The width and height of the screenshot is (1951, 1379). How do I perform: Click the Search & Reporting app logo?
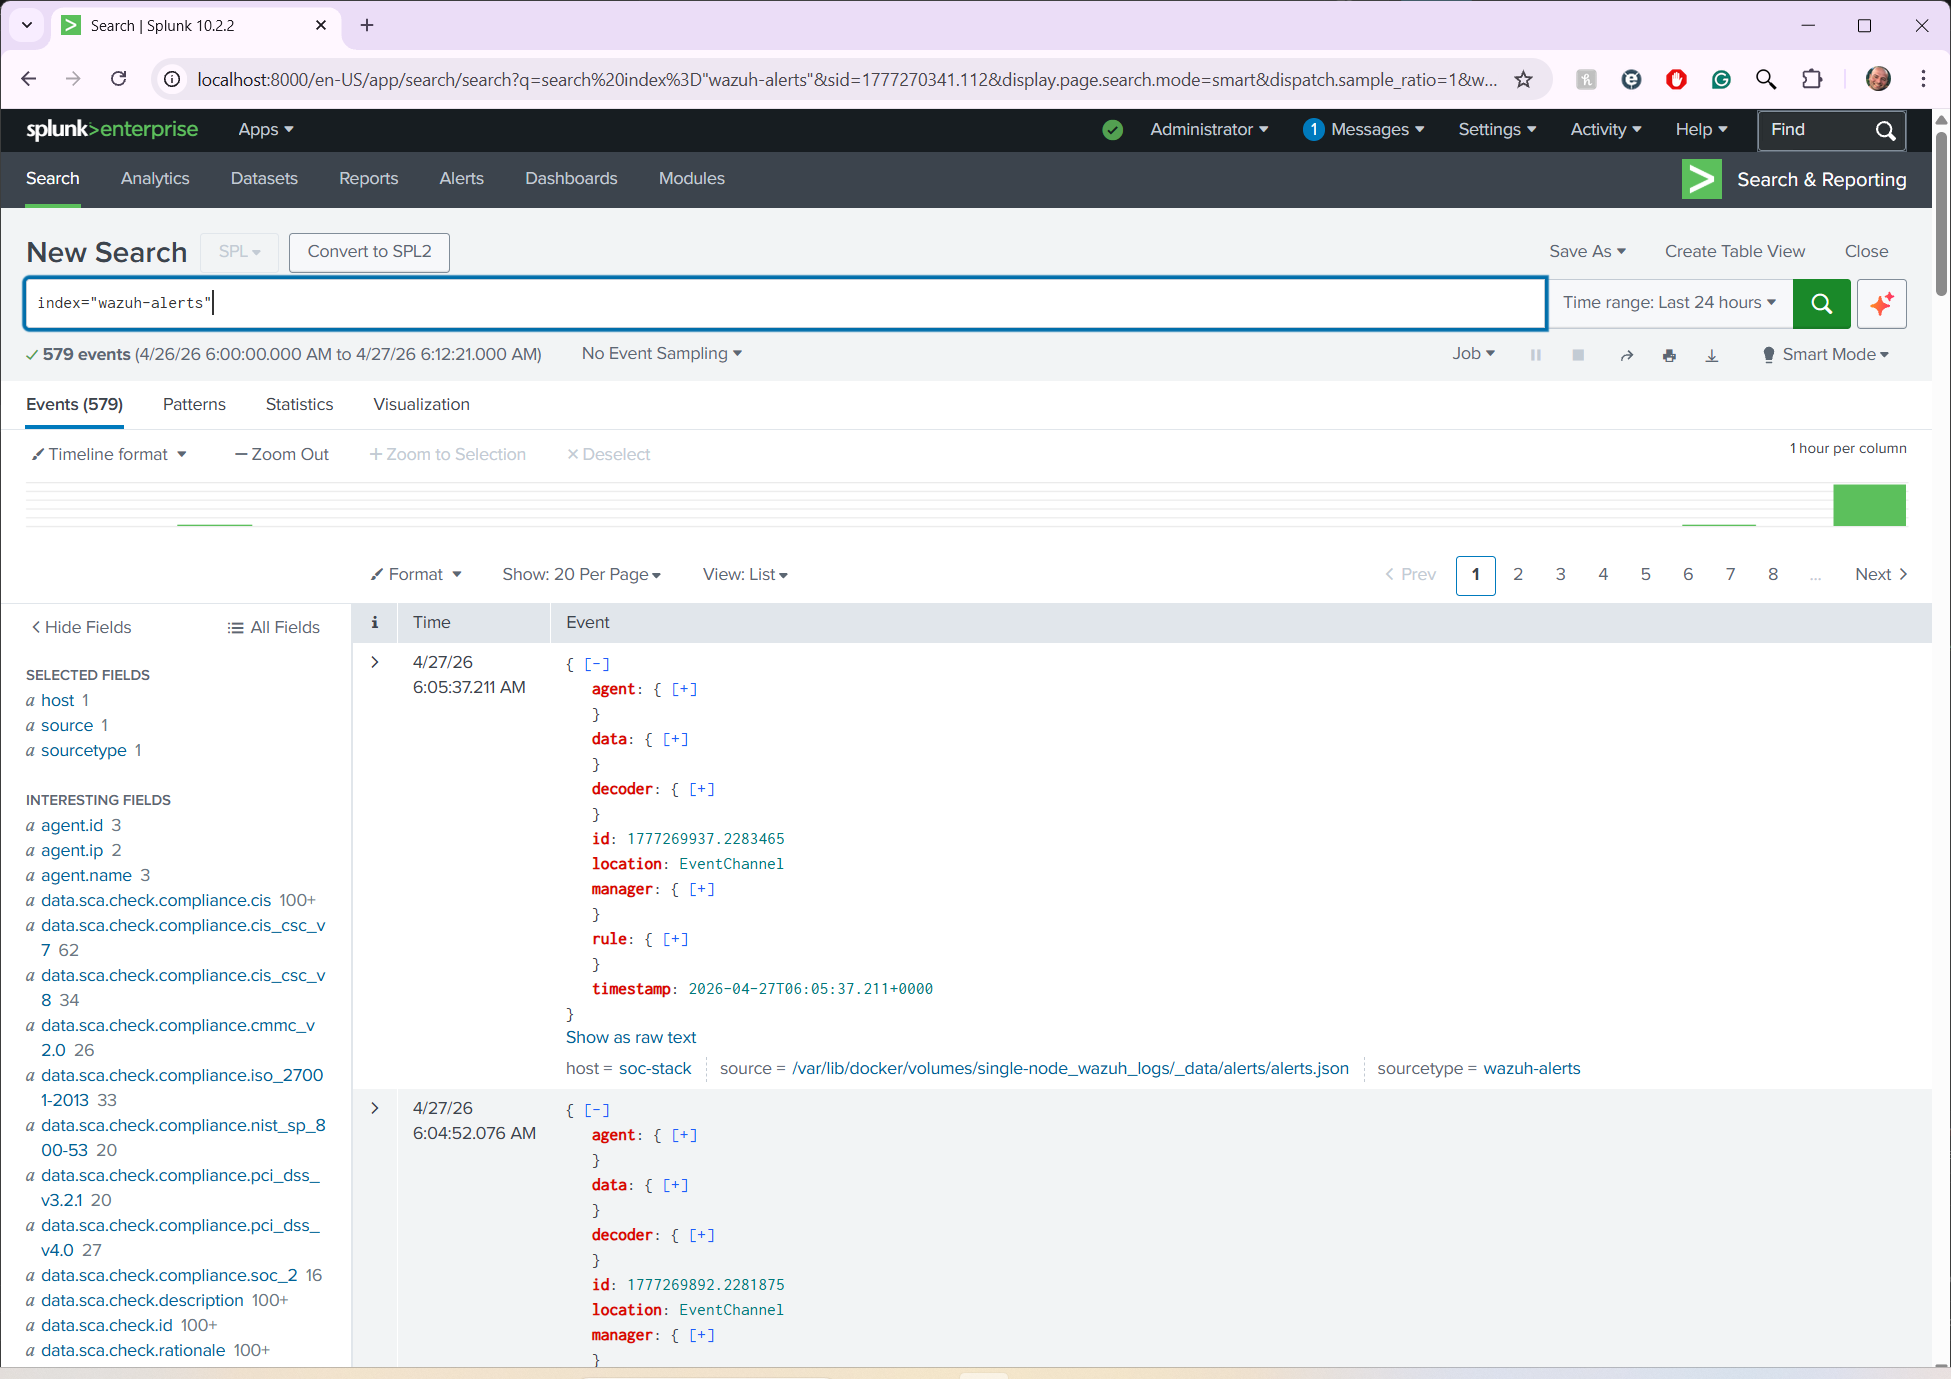coord(1701,179)
